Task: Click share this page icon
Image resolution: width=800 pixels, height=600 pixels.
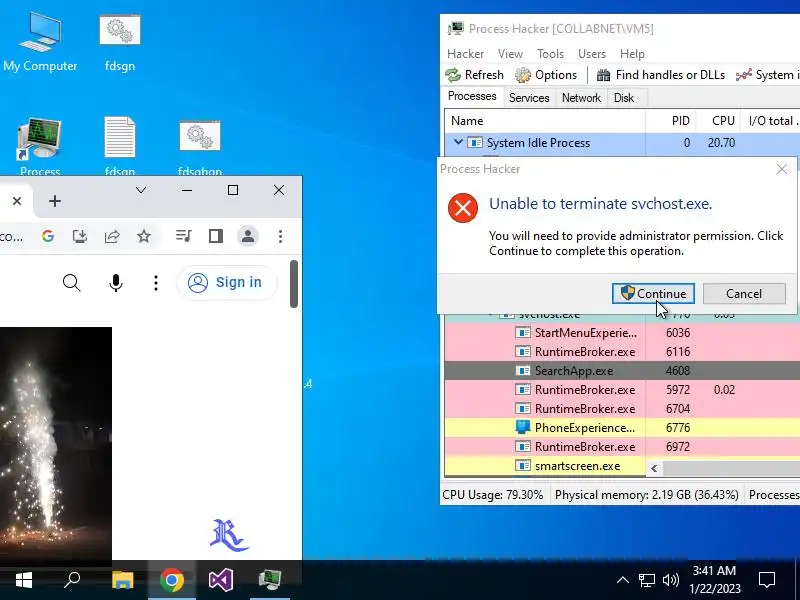Action: tap(112, 236)
